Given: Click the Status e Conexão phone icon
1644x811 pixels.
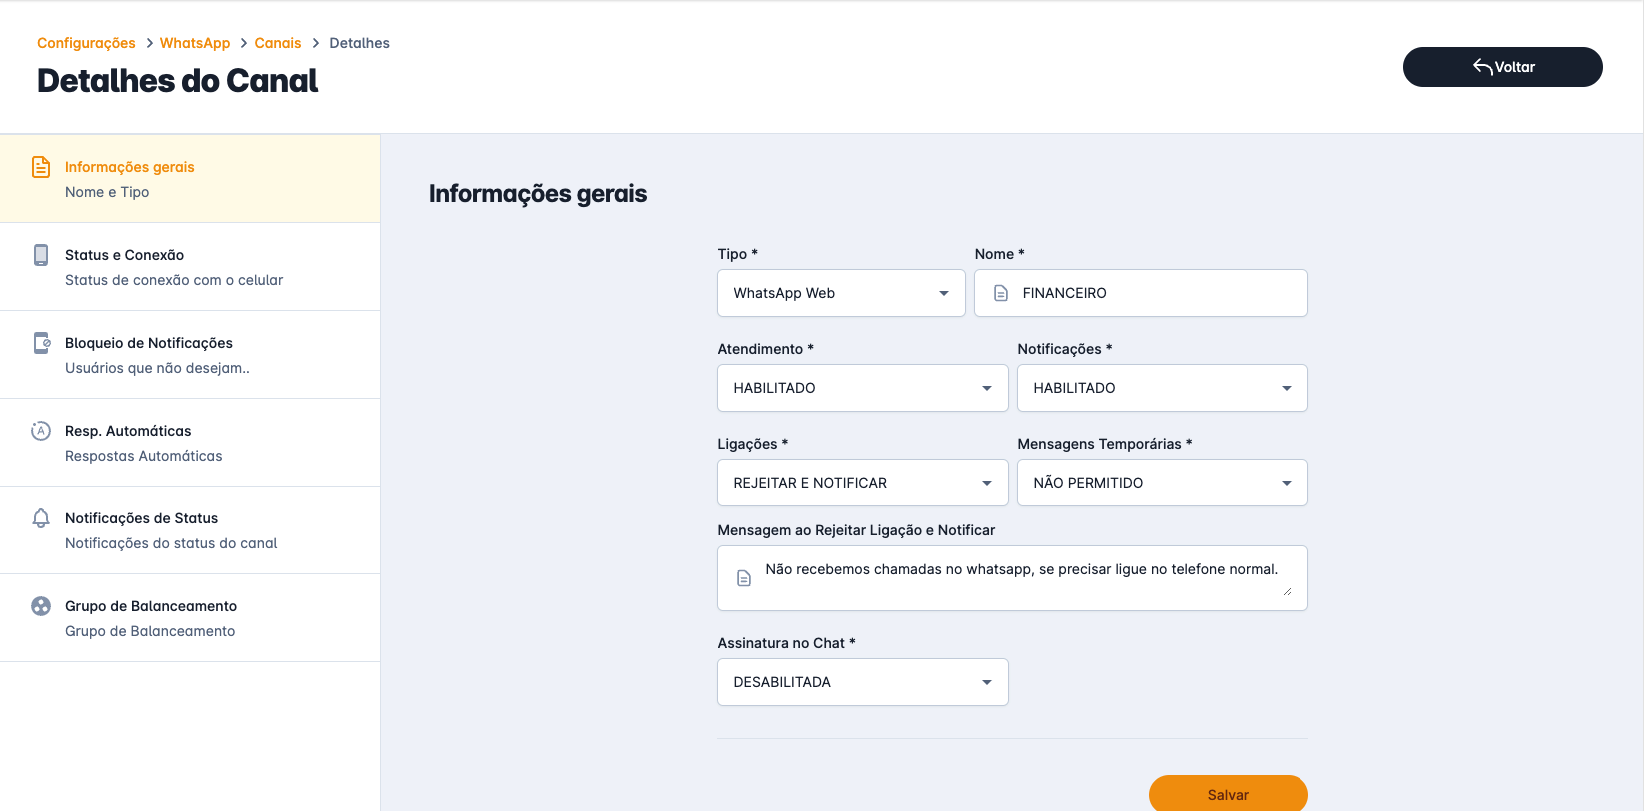Looking at the screenshot, I should pyautogui.click(x=41, y=255).
